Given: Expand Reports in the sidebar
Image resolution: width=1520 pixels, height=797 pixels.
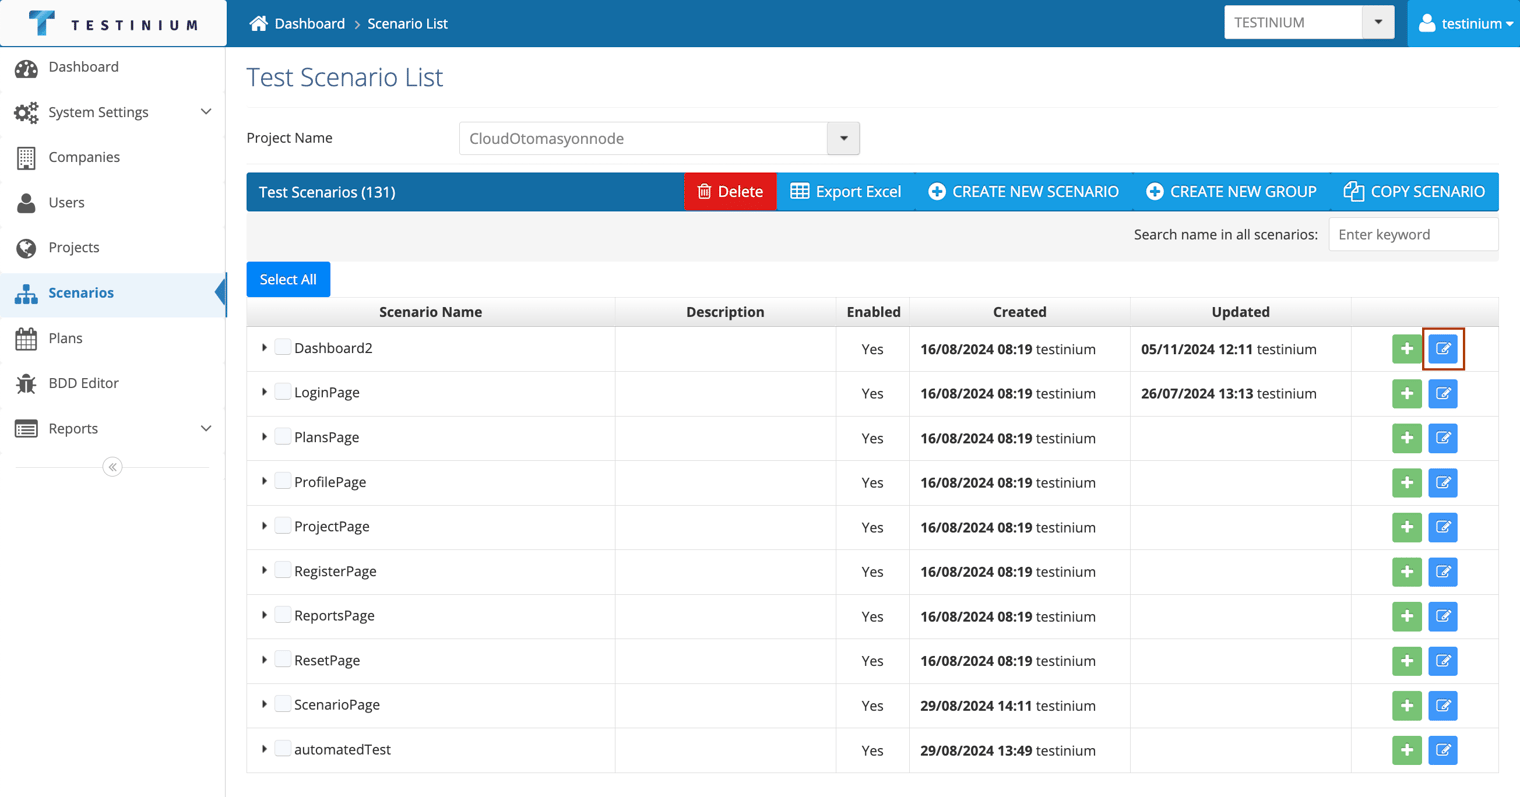Looking at the screenshot, I should point(113,428).
